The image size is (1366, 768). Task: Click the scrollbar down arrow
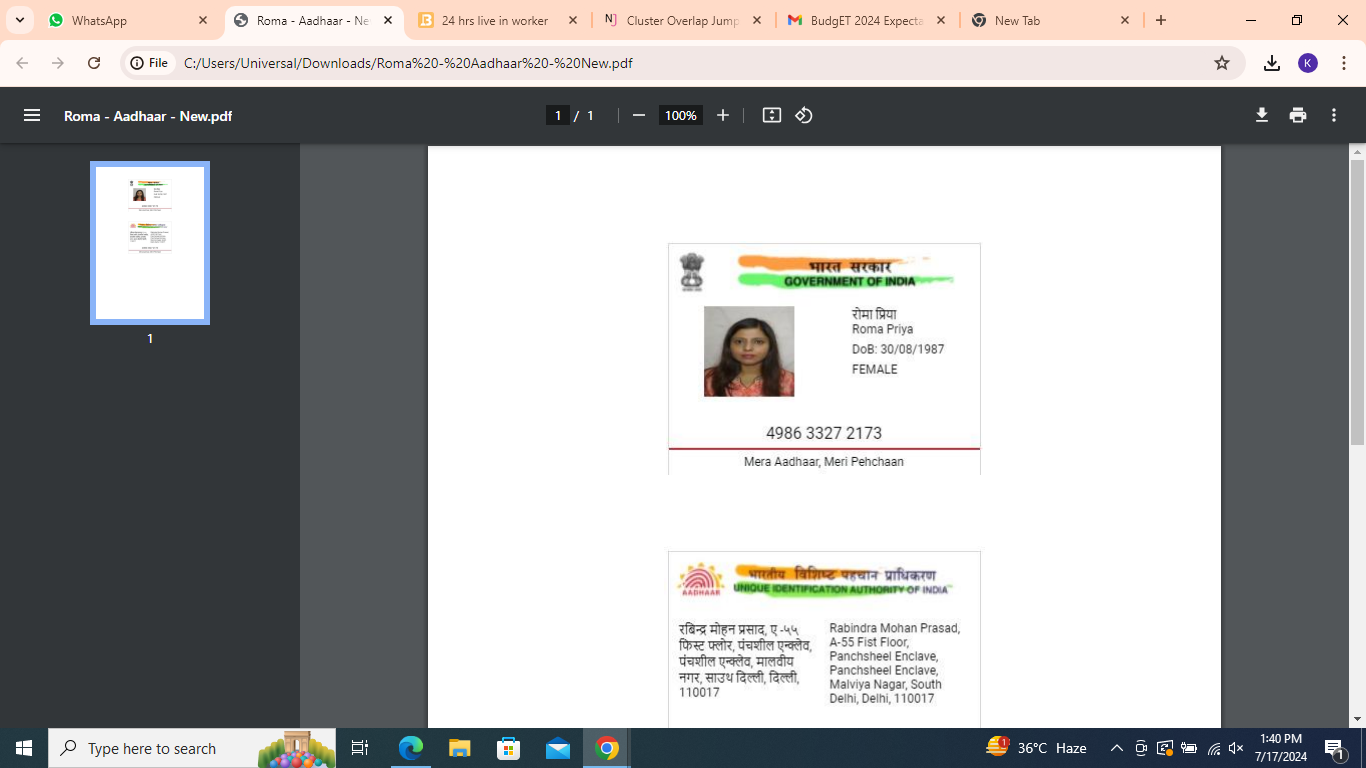click(1357, 719)
